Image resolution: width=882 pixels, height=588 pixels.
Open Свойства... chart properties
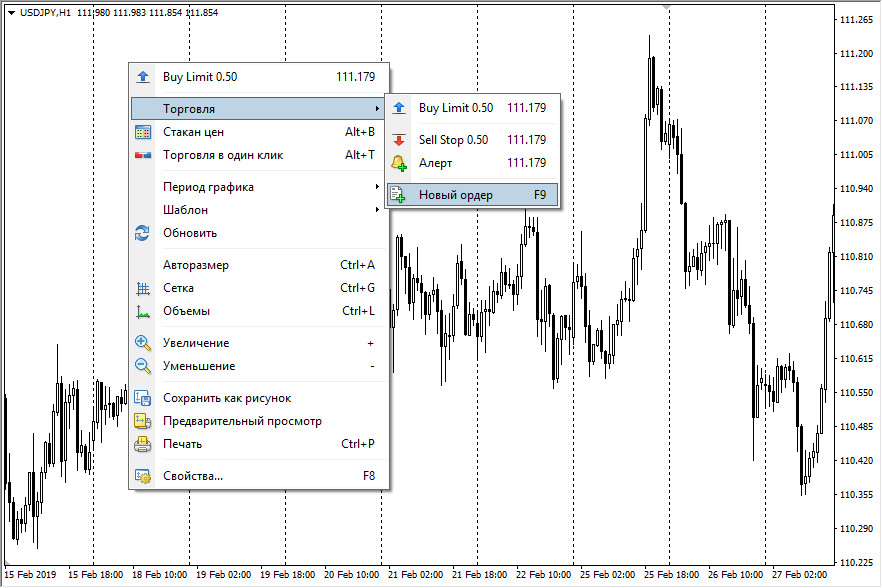tap(260, 476)
